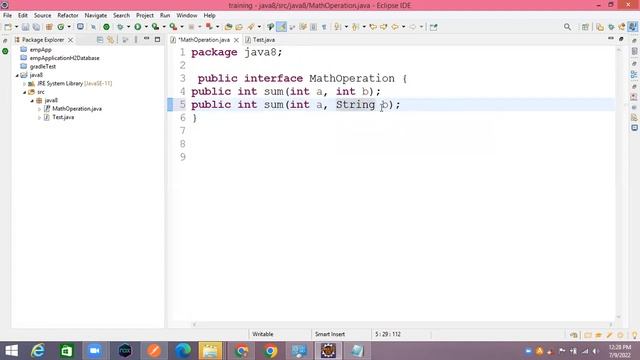Close the Package Explorer view tab
The image size is (640, 360).
[x=71, y=40]
